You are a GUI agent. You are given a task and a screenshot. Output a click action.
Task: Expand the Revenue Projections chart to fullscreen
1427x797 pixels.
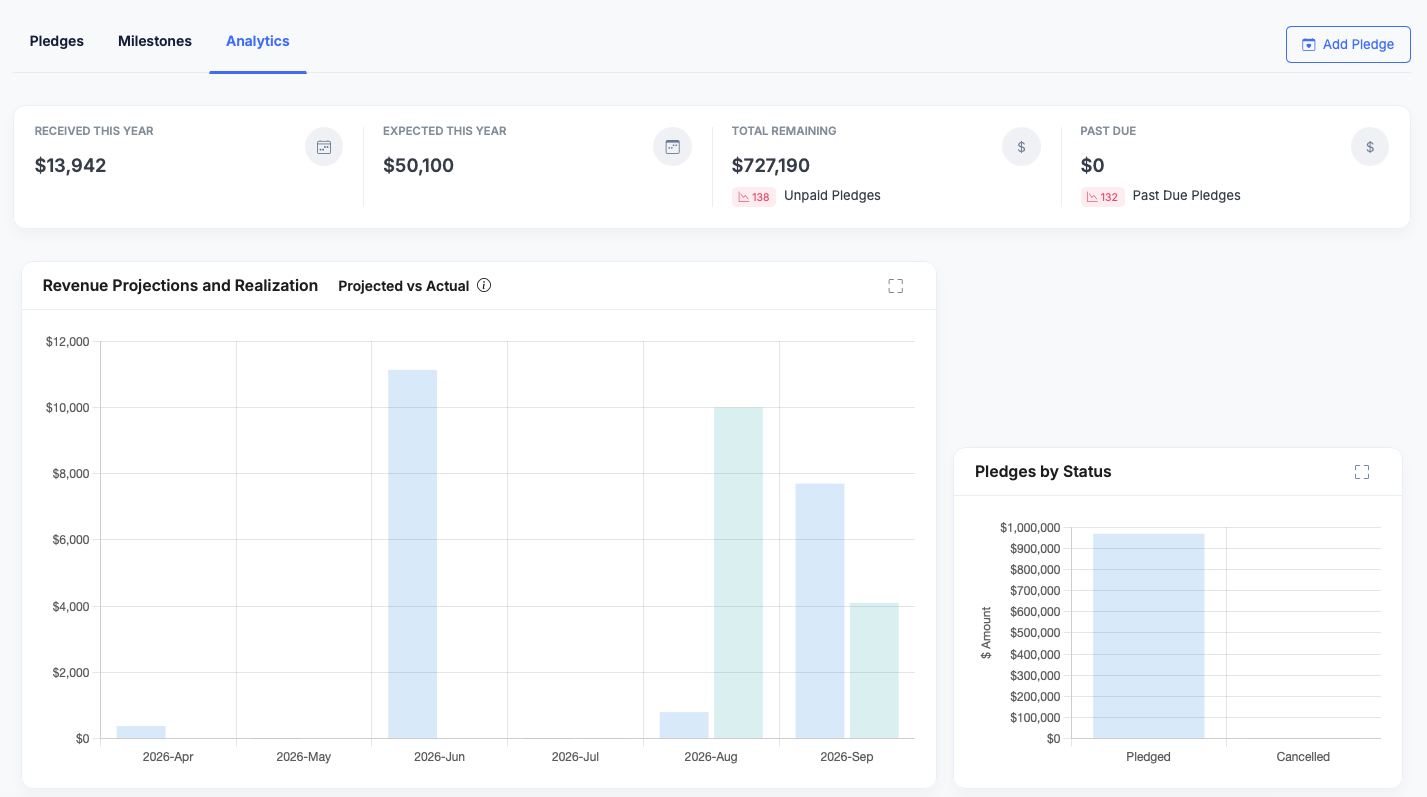[895, 286]
